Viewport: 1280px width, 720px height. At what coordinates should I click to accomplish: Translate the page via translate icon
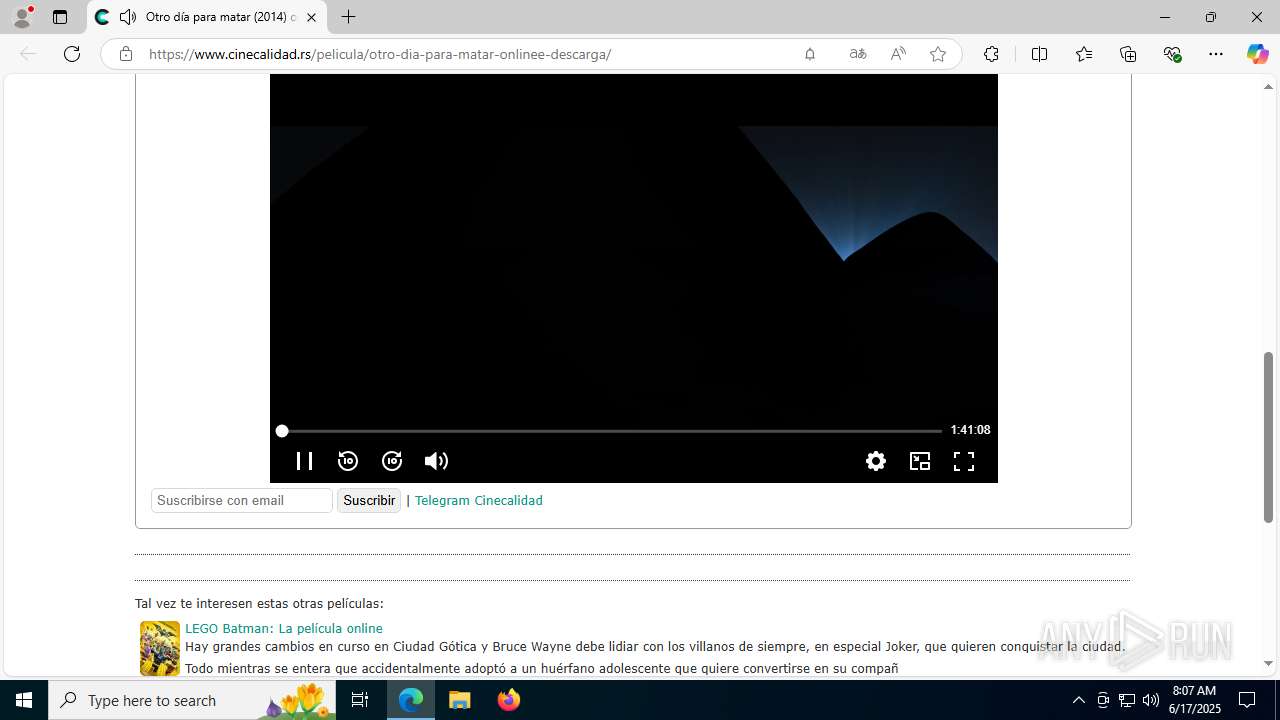858,54
